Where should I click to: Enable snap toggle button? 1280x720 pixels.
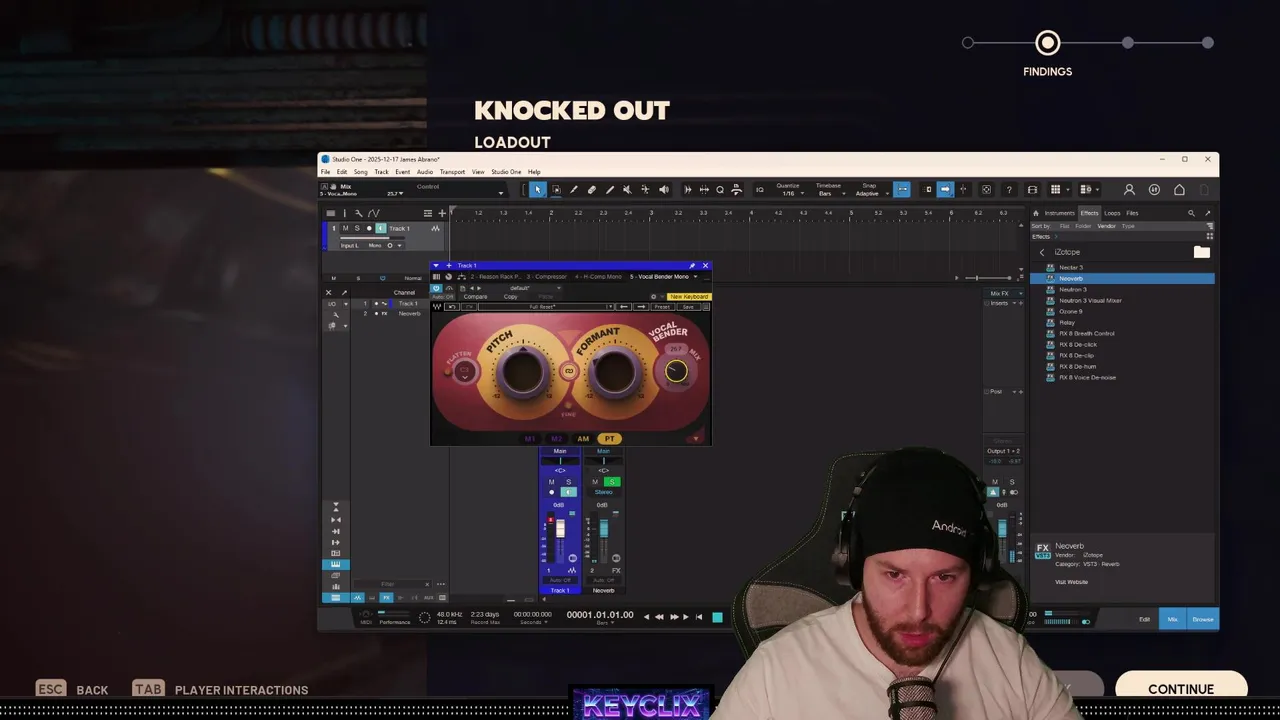pos(902,189)
